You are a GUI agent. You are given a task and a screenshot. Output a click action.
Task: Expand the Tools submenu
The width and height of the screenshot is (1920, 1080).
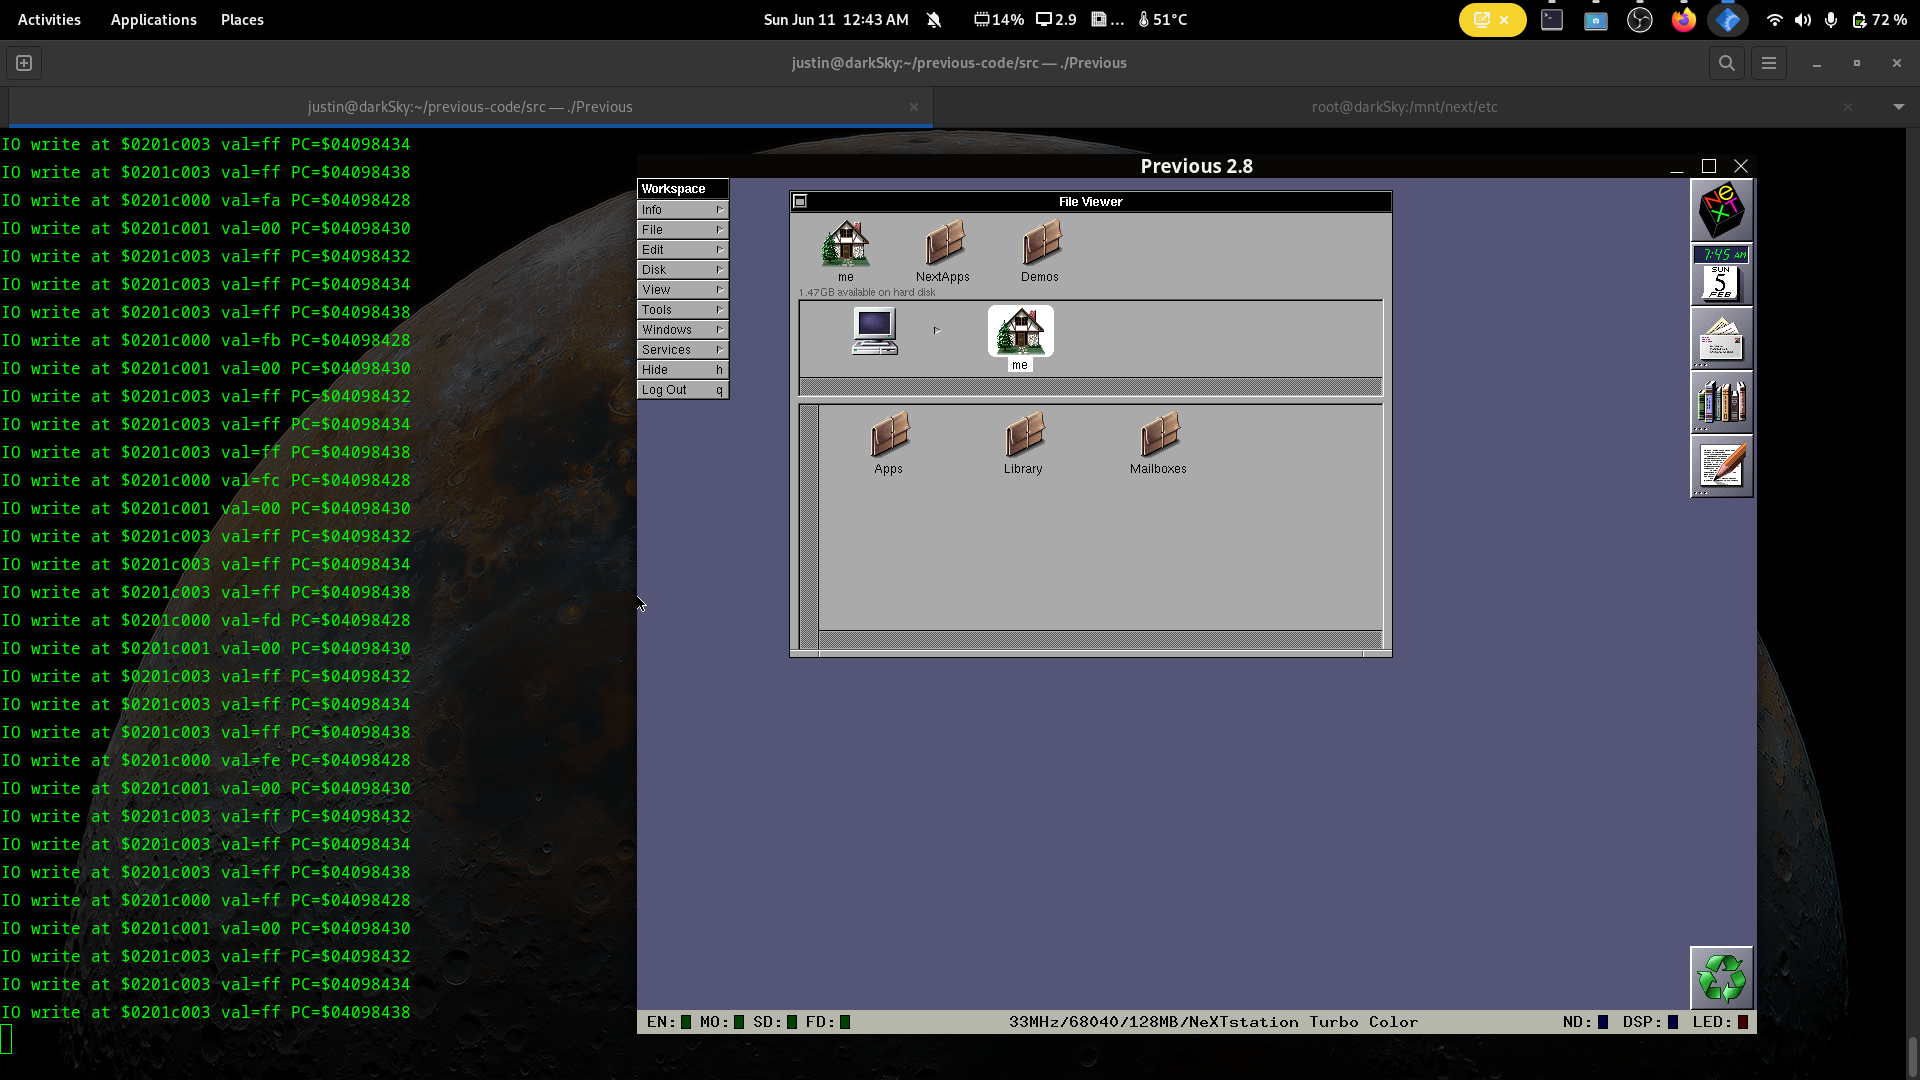tap(683, 310)
